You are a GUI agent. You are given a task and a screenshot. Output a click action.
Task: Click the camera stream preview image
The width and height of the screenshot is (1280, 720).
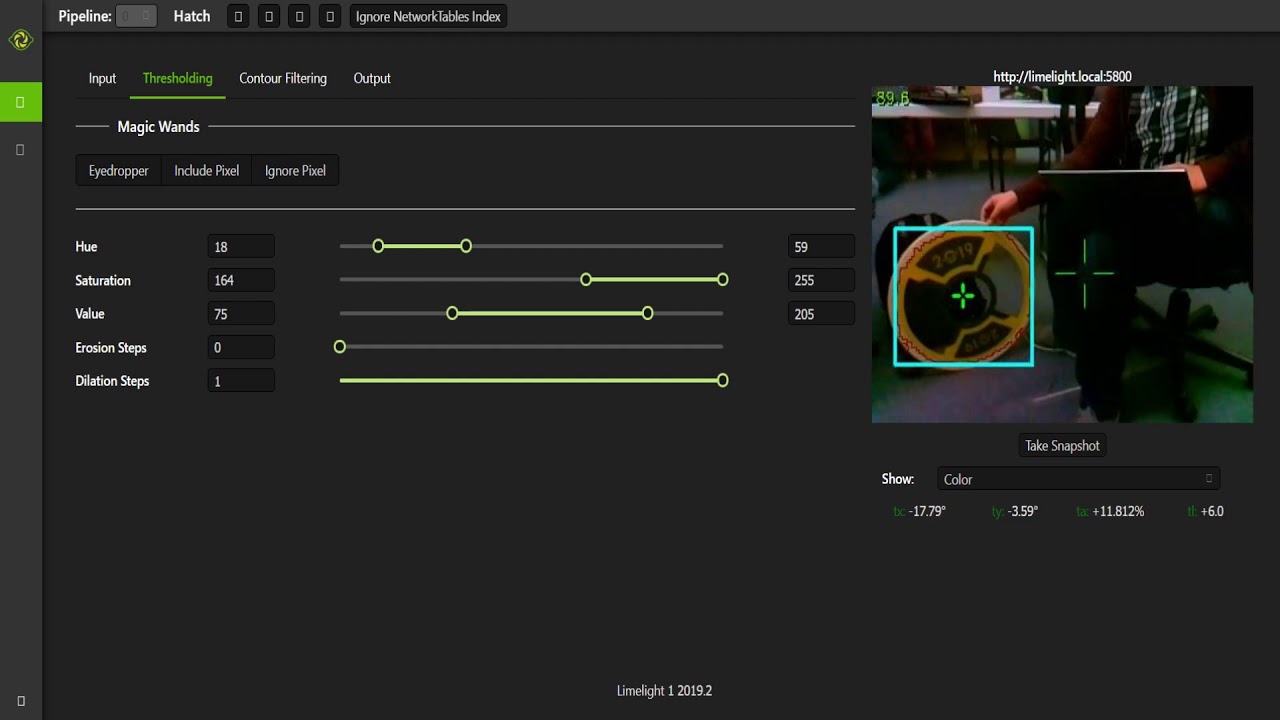[1062, 254]
